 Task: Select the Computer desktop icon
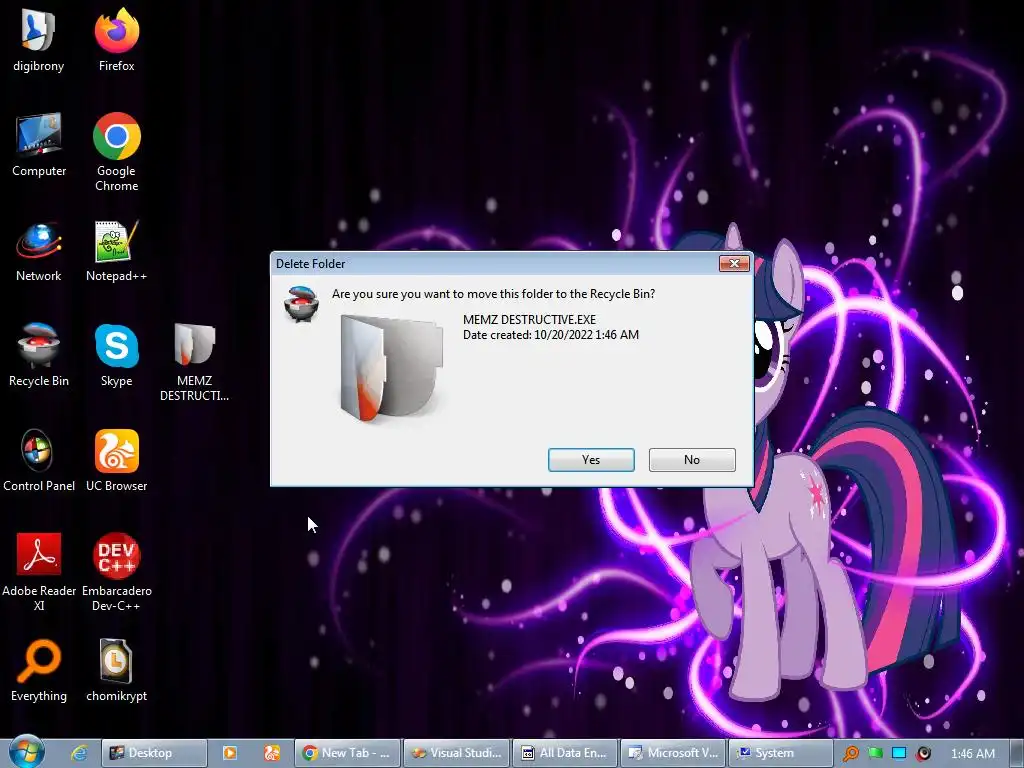pos(39,145)
